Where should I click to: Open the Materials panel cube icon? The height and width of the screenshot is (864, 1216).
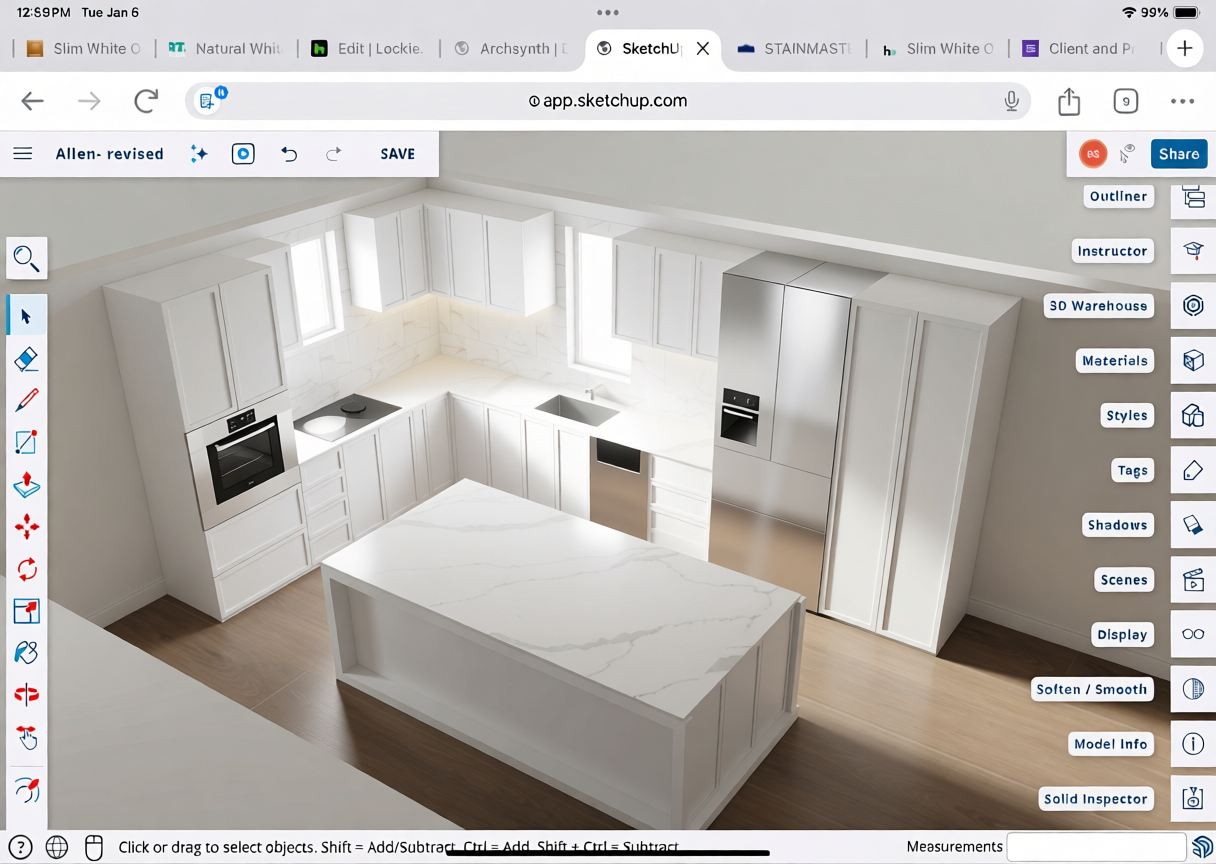pyautogui.click(x=1193, y=361)
